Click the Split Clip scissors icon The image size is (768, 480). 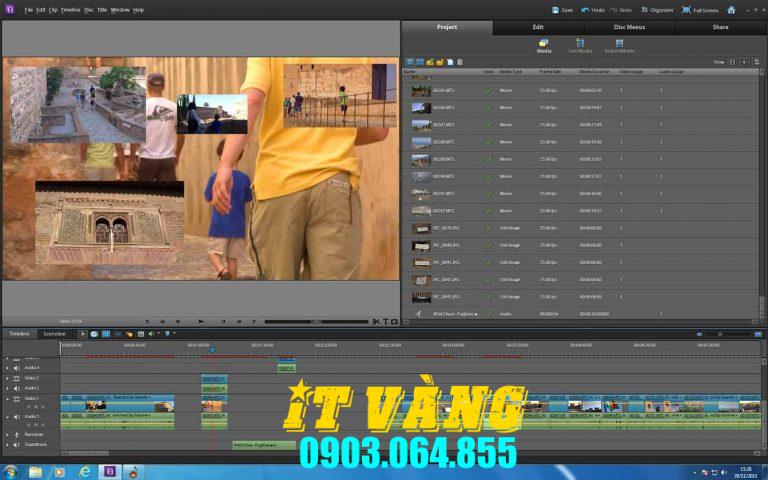(x=376, y=322)
